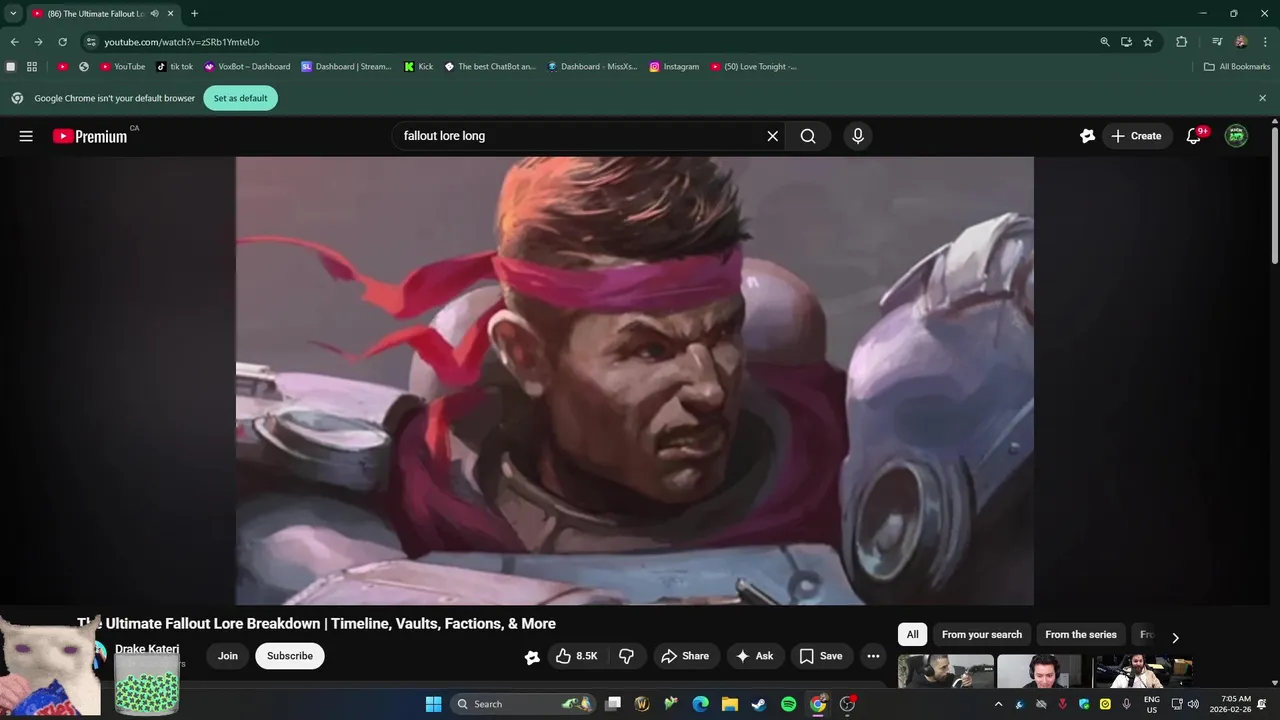Go forward in browser history
This screenshot has height=720, width=1280.
[x=38, y=42]
